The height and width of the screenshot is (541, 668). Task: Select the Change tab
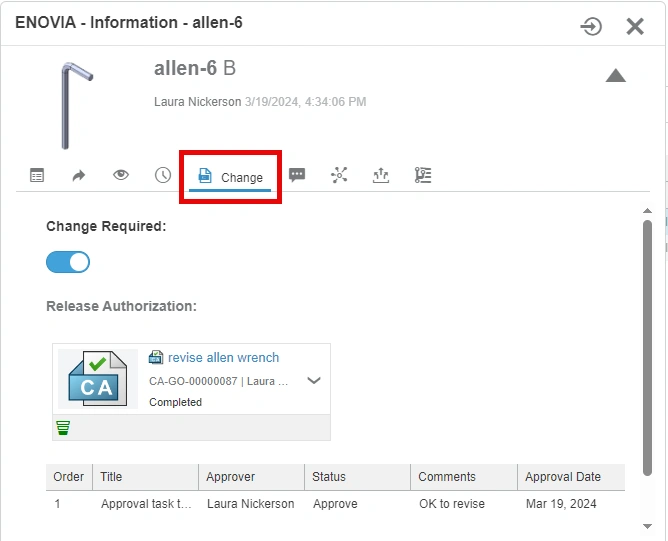(x=231, y=177)
